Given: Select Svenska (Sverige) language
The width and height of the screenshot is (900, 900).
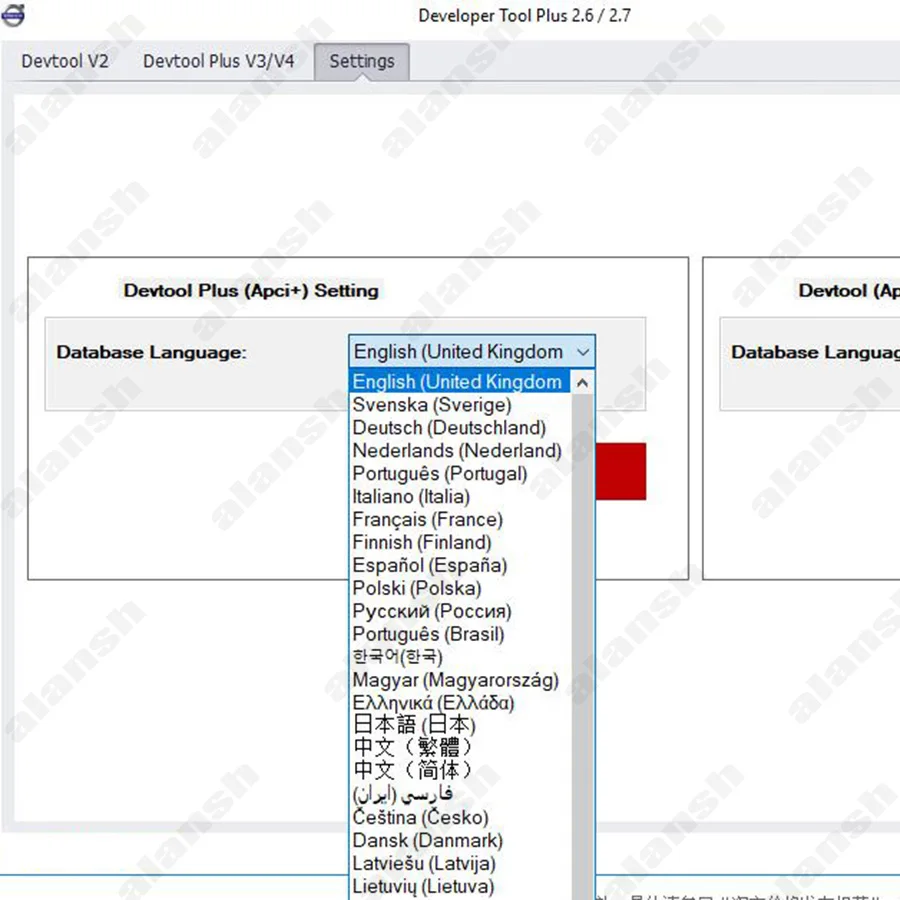Looking at the screenshot, I should click(459, 405).
